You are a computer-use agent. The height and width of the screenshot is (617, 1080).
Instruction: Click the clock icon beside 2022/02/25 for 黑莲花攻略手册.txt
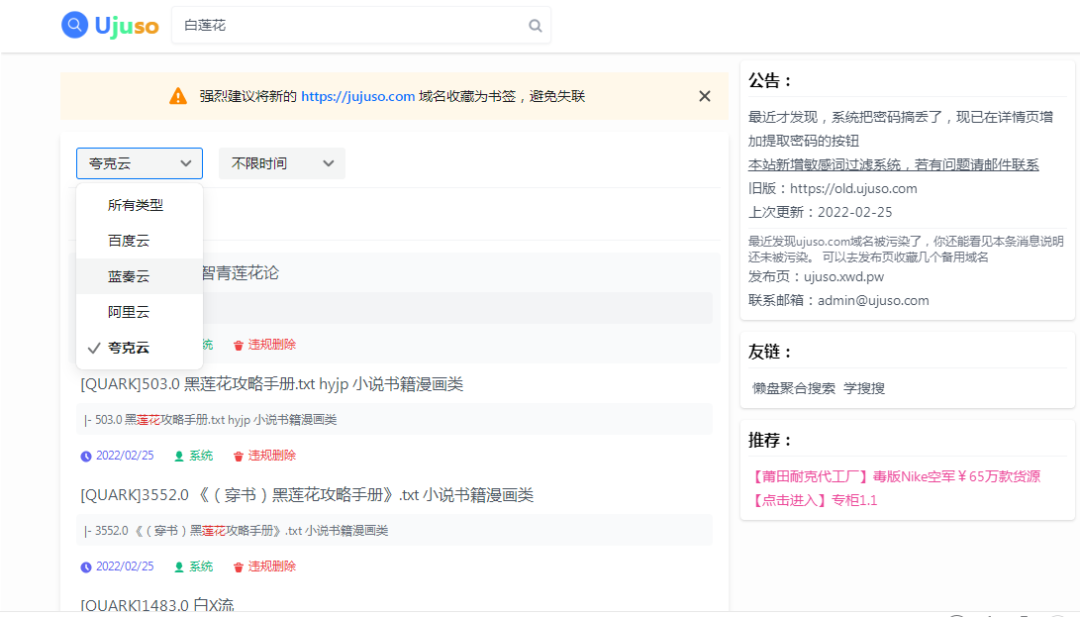tap(86, 456)
